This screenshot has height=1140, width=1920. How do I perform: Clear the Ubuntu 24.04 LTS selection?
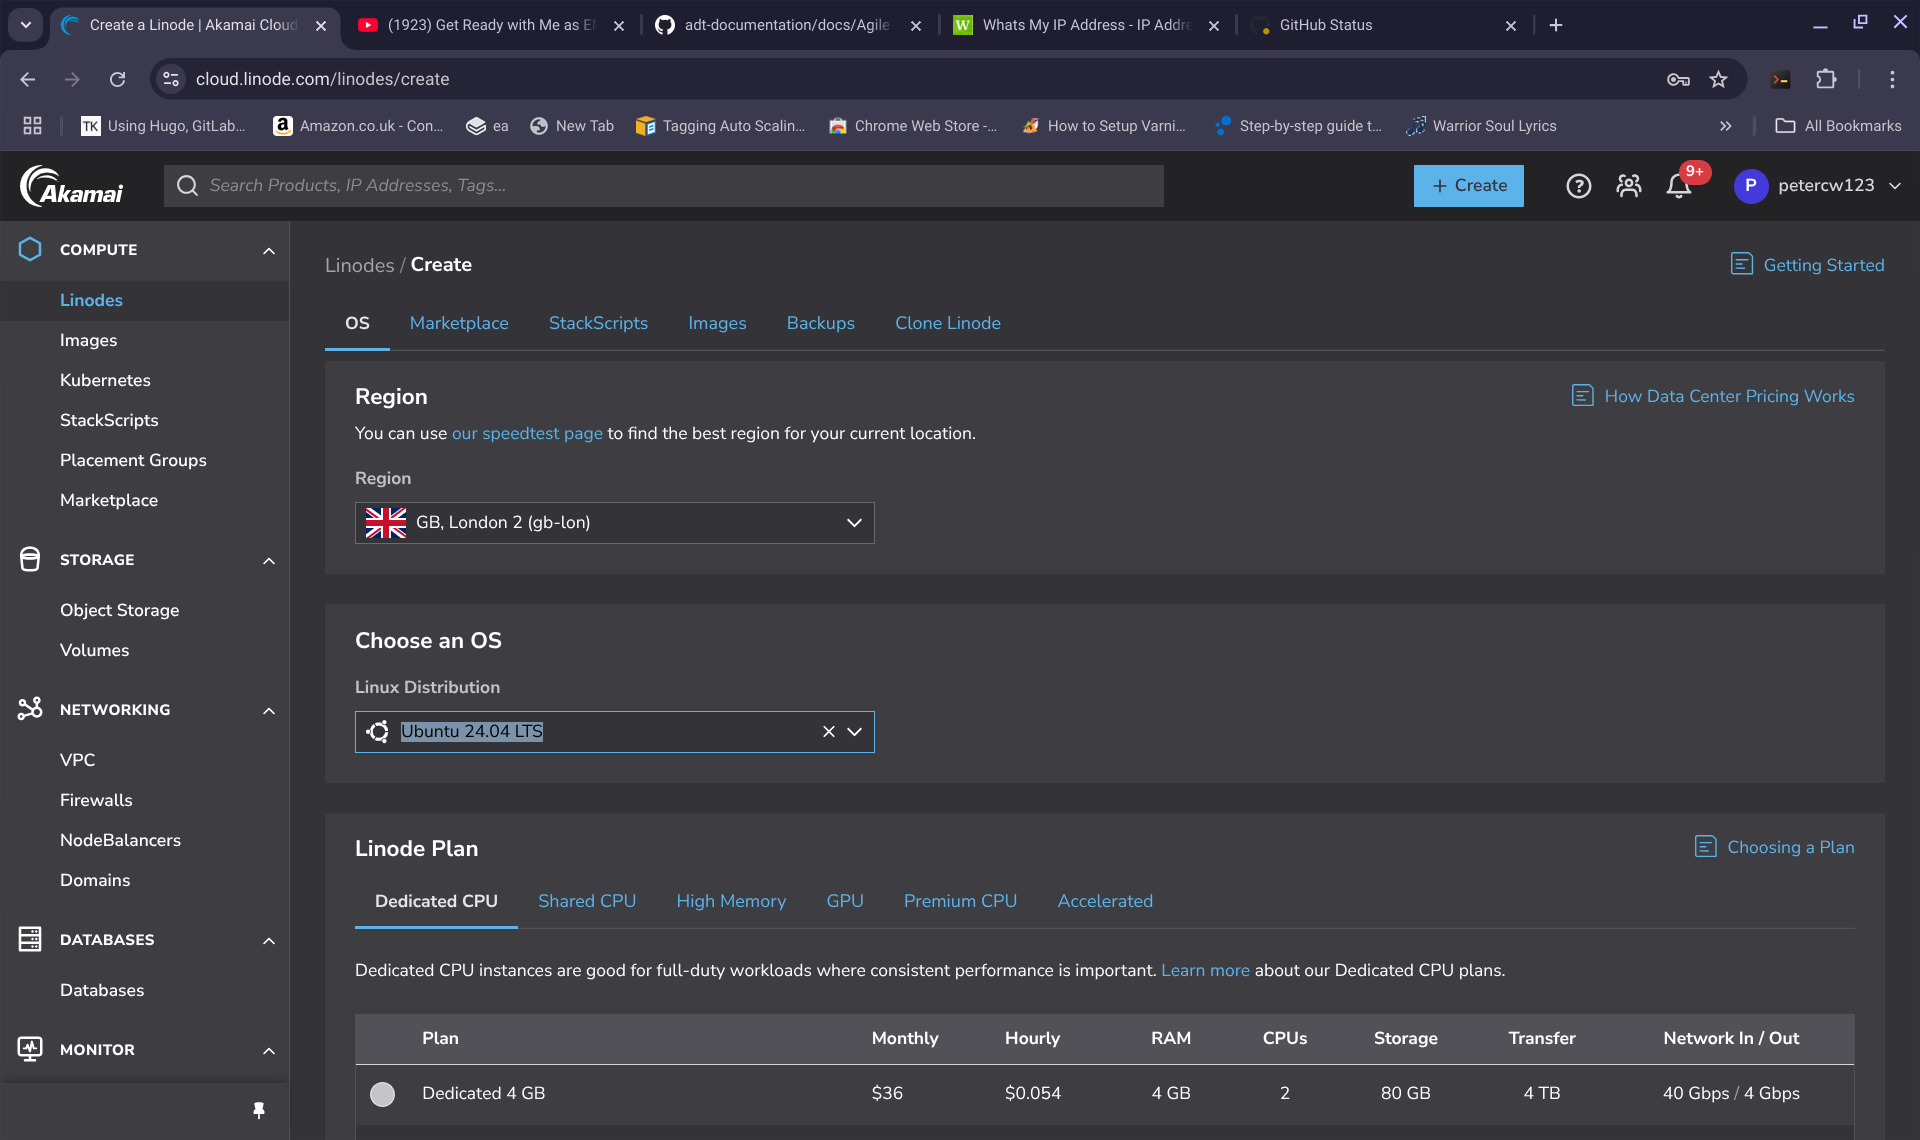[x=828, y=732]
